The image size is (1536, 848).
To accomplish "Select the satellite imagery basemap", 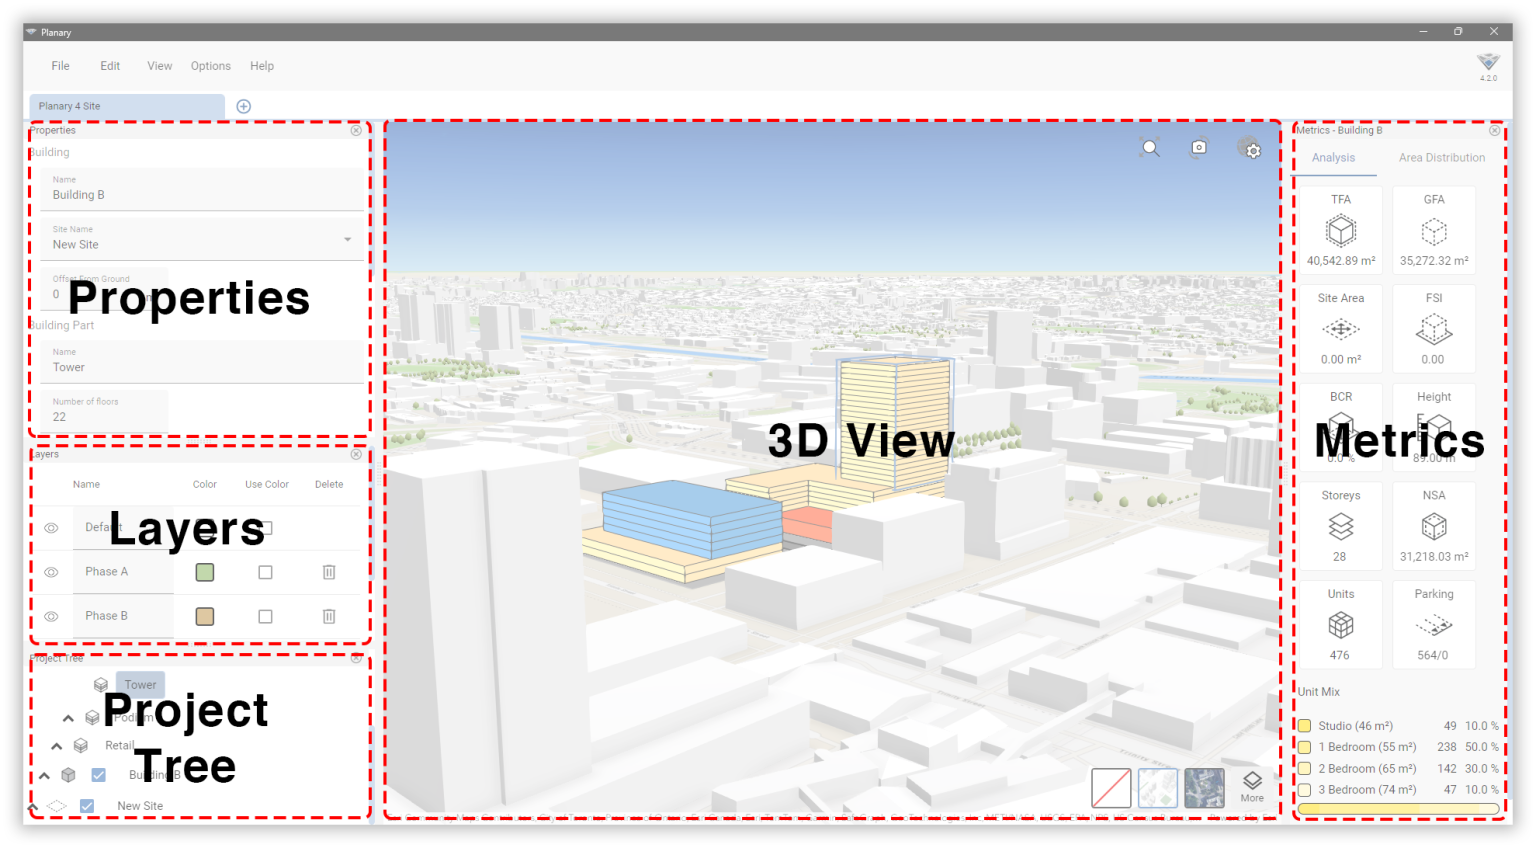I will click(x=1204, y=789).
